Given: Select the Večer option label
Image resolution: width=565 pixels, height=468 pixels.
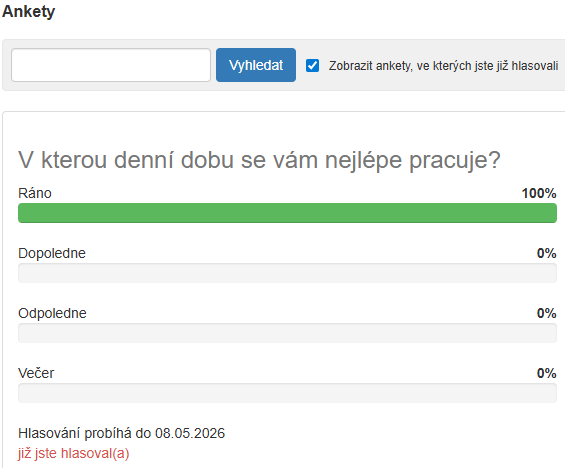Looking at the screenshot, I should [36, 373].
